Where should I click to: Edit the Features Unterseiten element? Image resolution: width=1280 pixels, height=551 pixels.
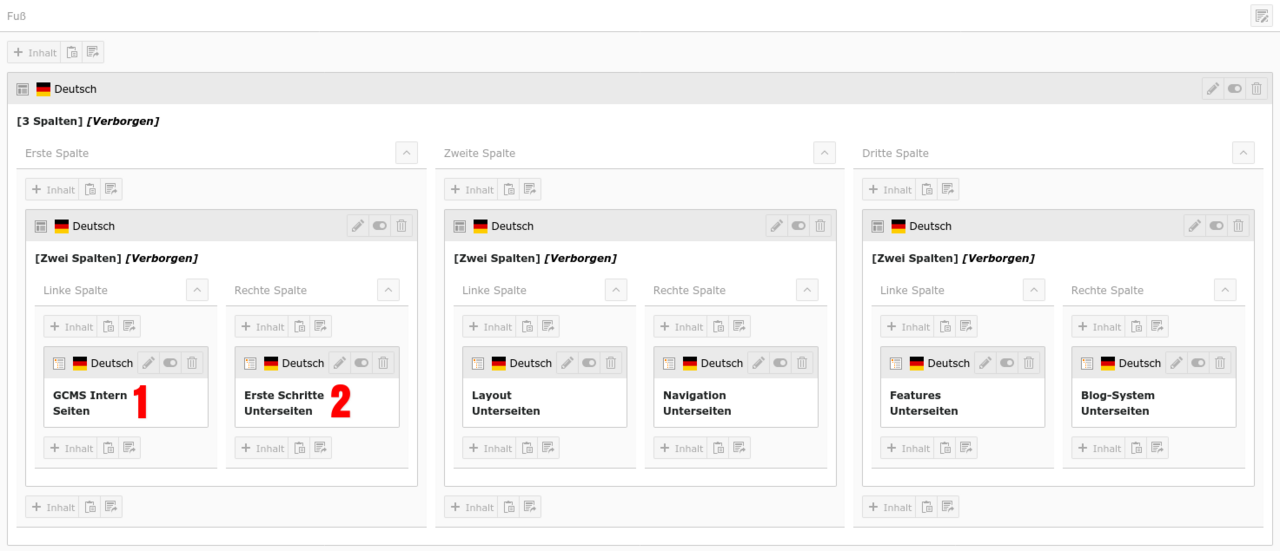(x=985, y=363)
